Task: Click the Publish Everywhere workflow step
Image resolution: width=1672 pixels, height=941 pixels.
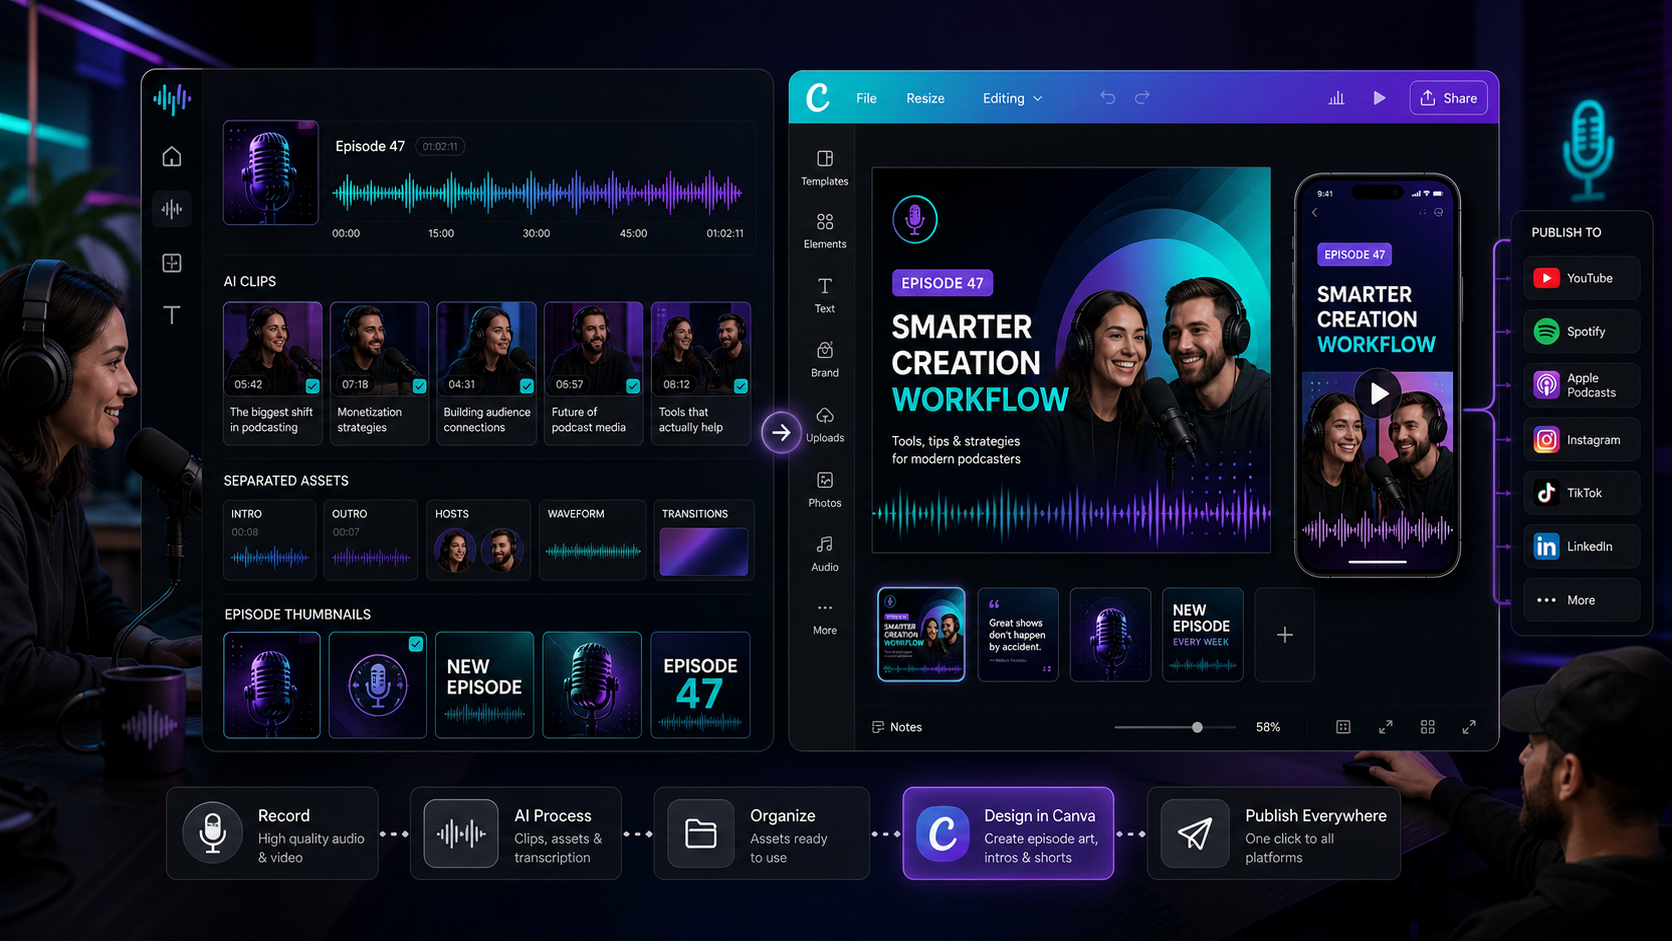Action: tap(1274, 833)
